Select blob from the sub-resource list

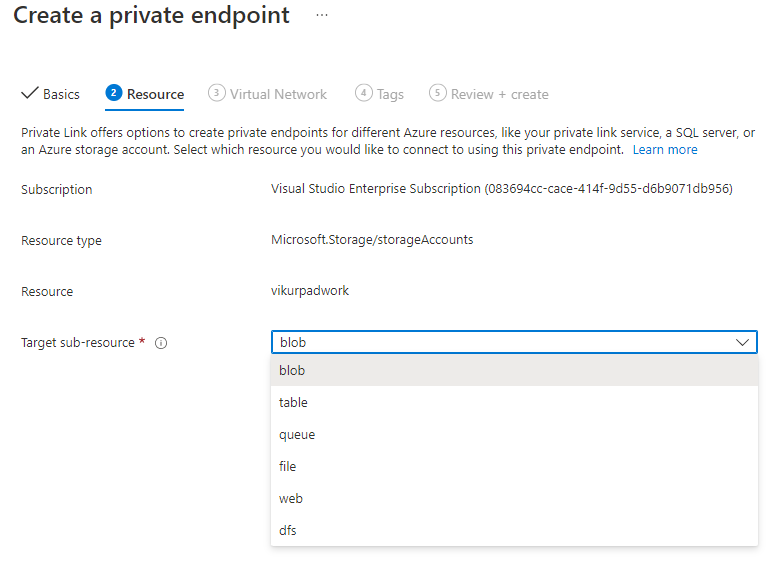pyautogui.click(x=292, y=370)
